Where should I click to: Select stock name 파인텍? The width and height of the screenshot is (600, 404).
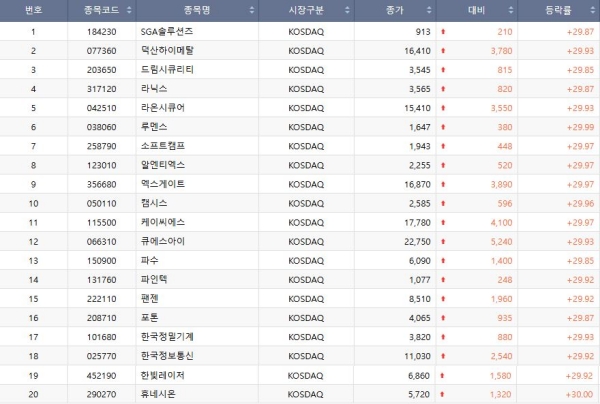(154, 280)
